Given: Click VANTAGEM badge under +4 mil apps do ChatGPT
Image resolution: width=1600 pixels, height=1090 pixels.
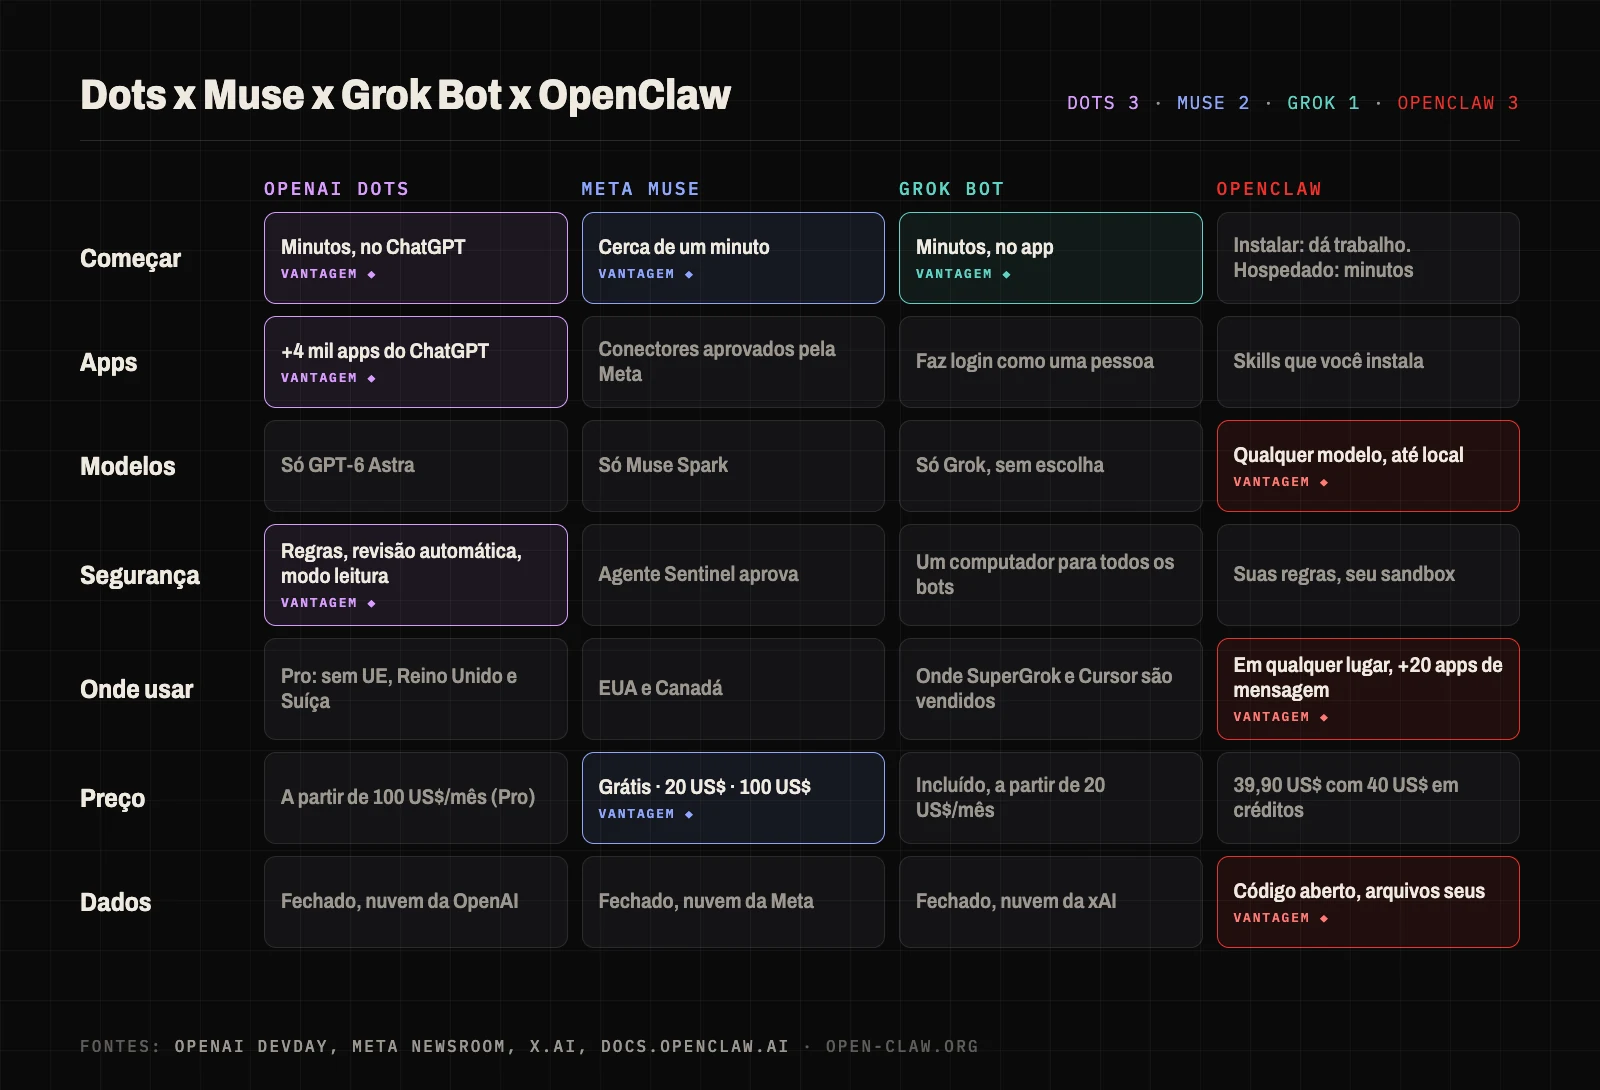Looking at the screenshot, I should click(x=328, y=378).
